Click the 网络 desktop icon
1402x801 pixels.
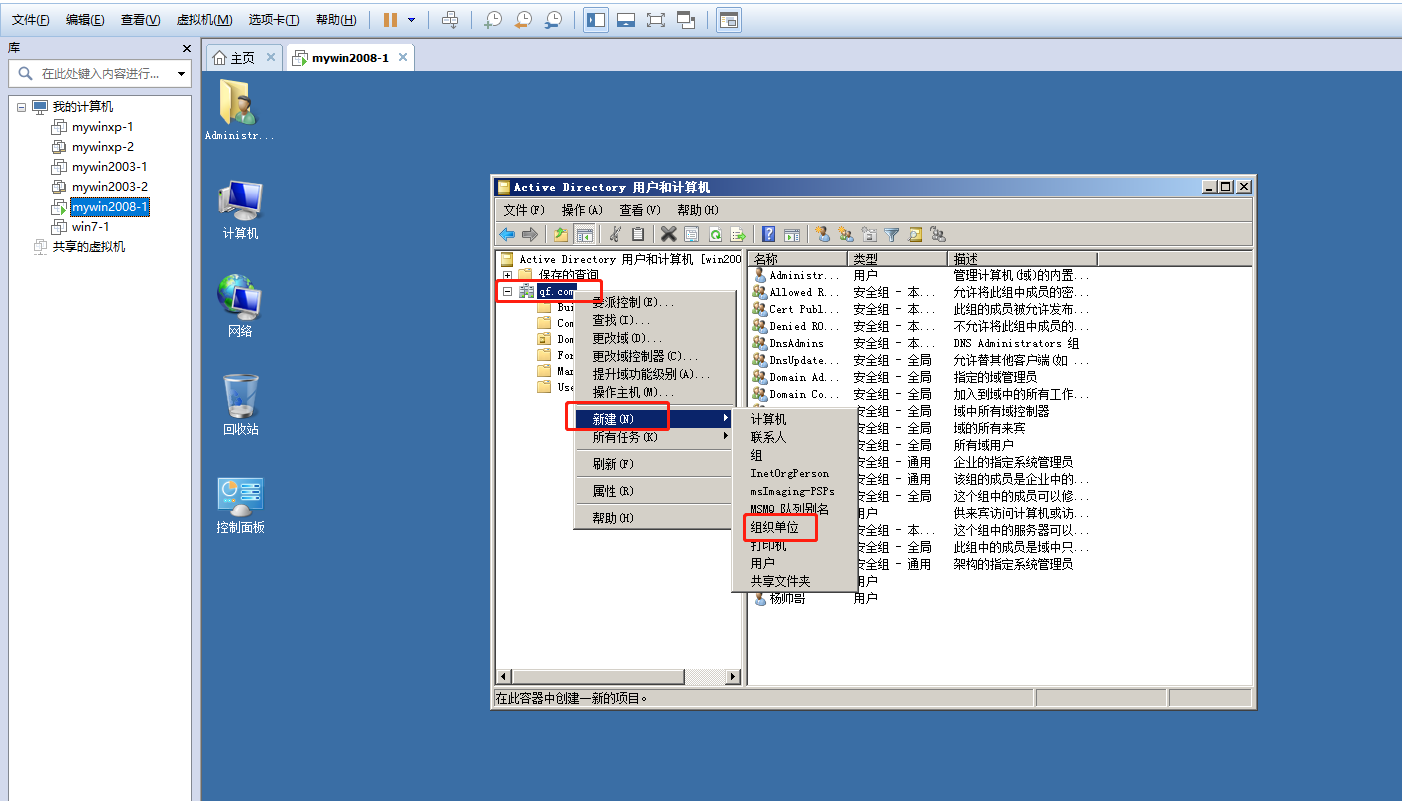240,307
